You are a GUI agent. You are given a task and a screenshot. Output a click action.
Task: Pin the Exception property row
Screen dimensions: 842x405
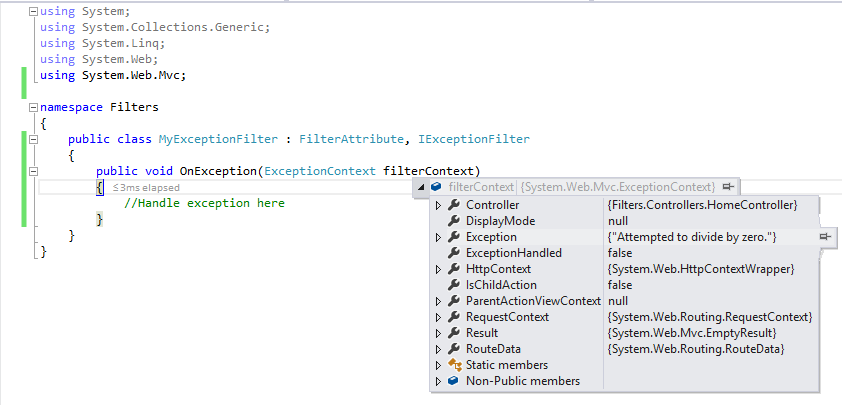(x=825, y=237)
